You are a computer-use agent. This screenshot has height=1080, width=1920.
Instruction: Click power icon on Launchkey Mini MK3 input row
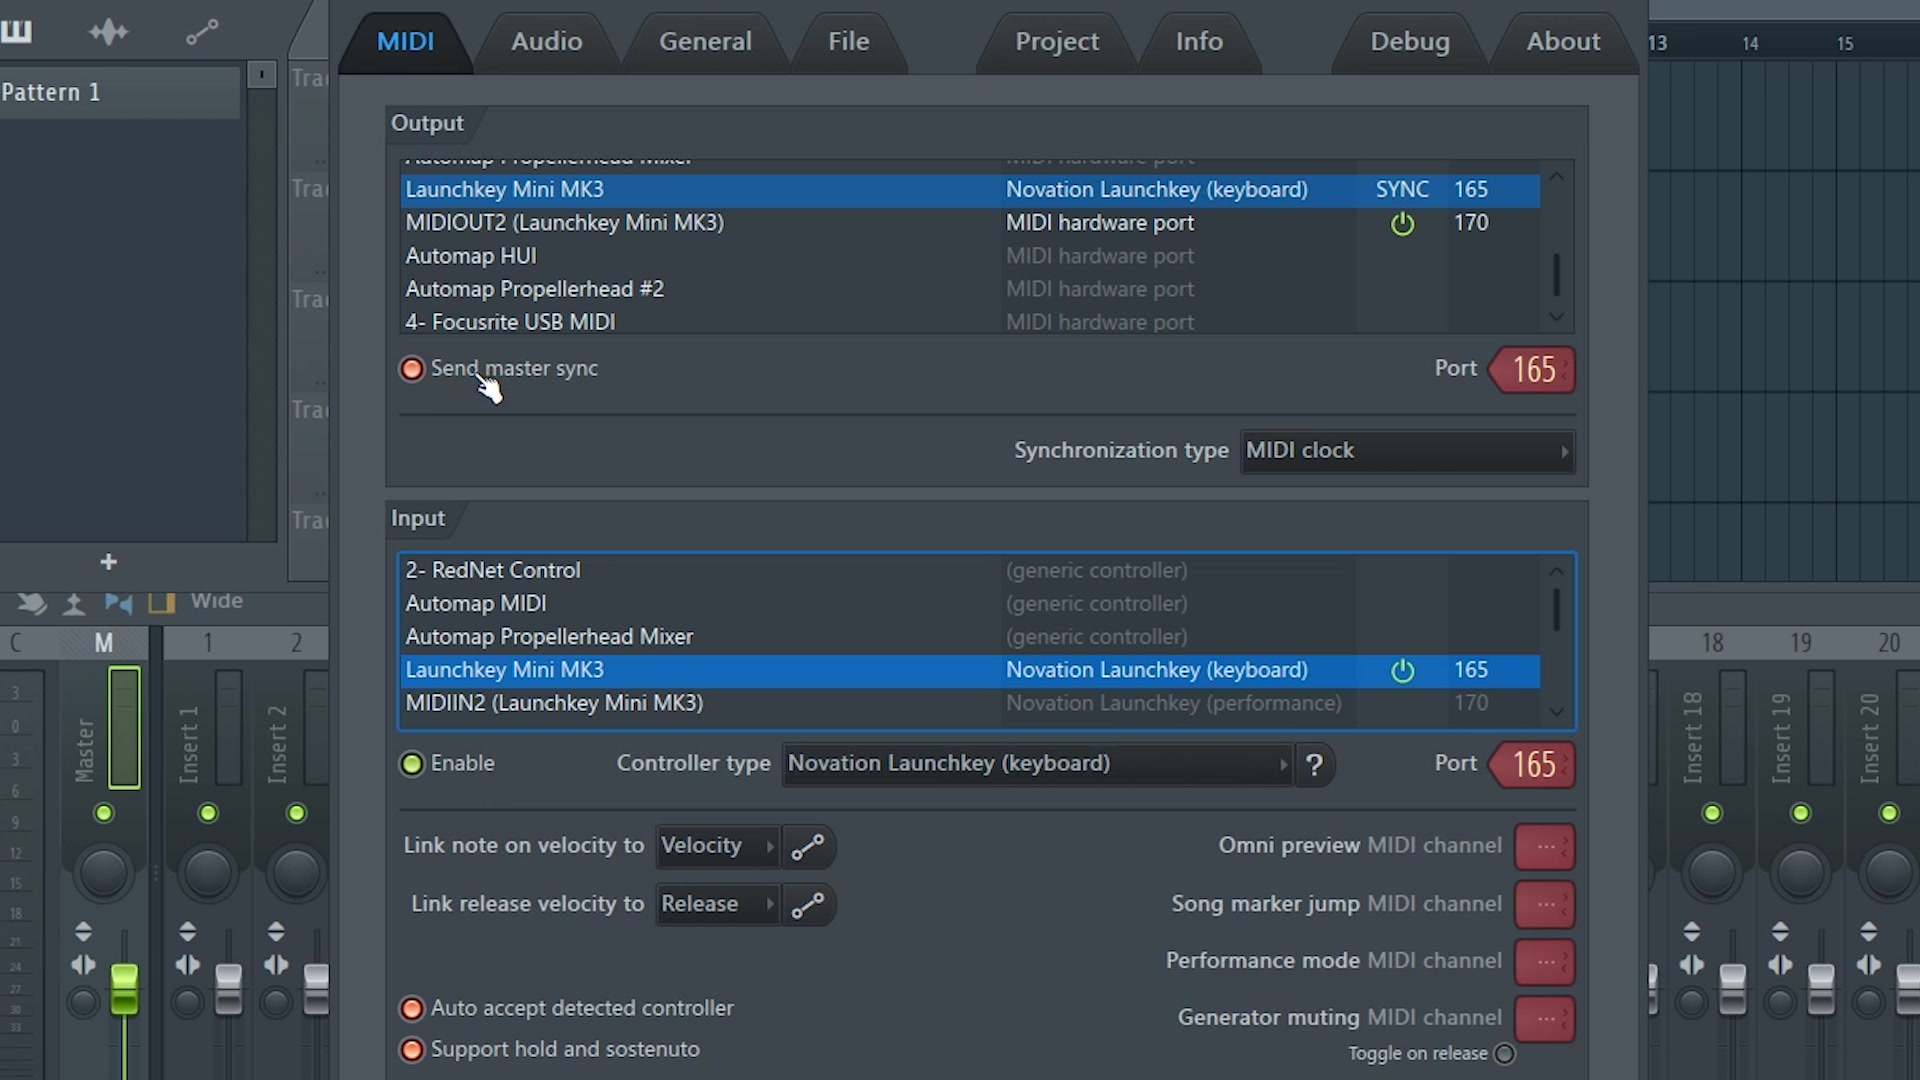[x=1402, y=670]
